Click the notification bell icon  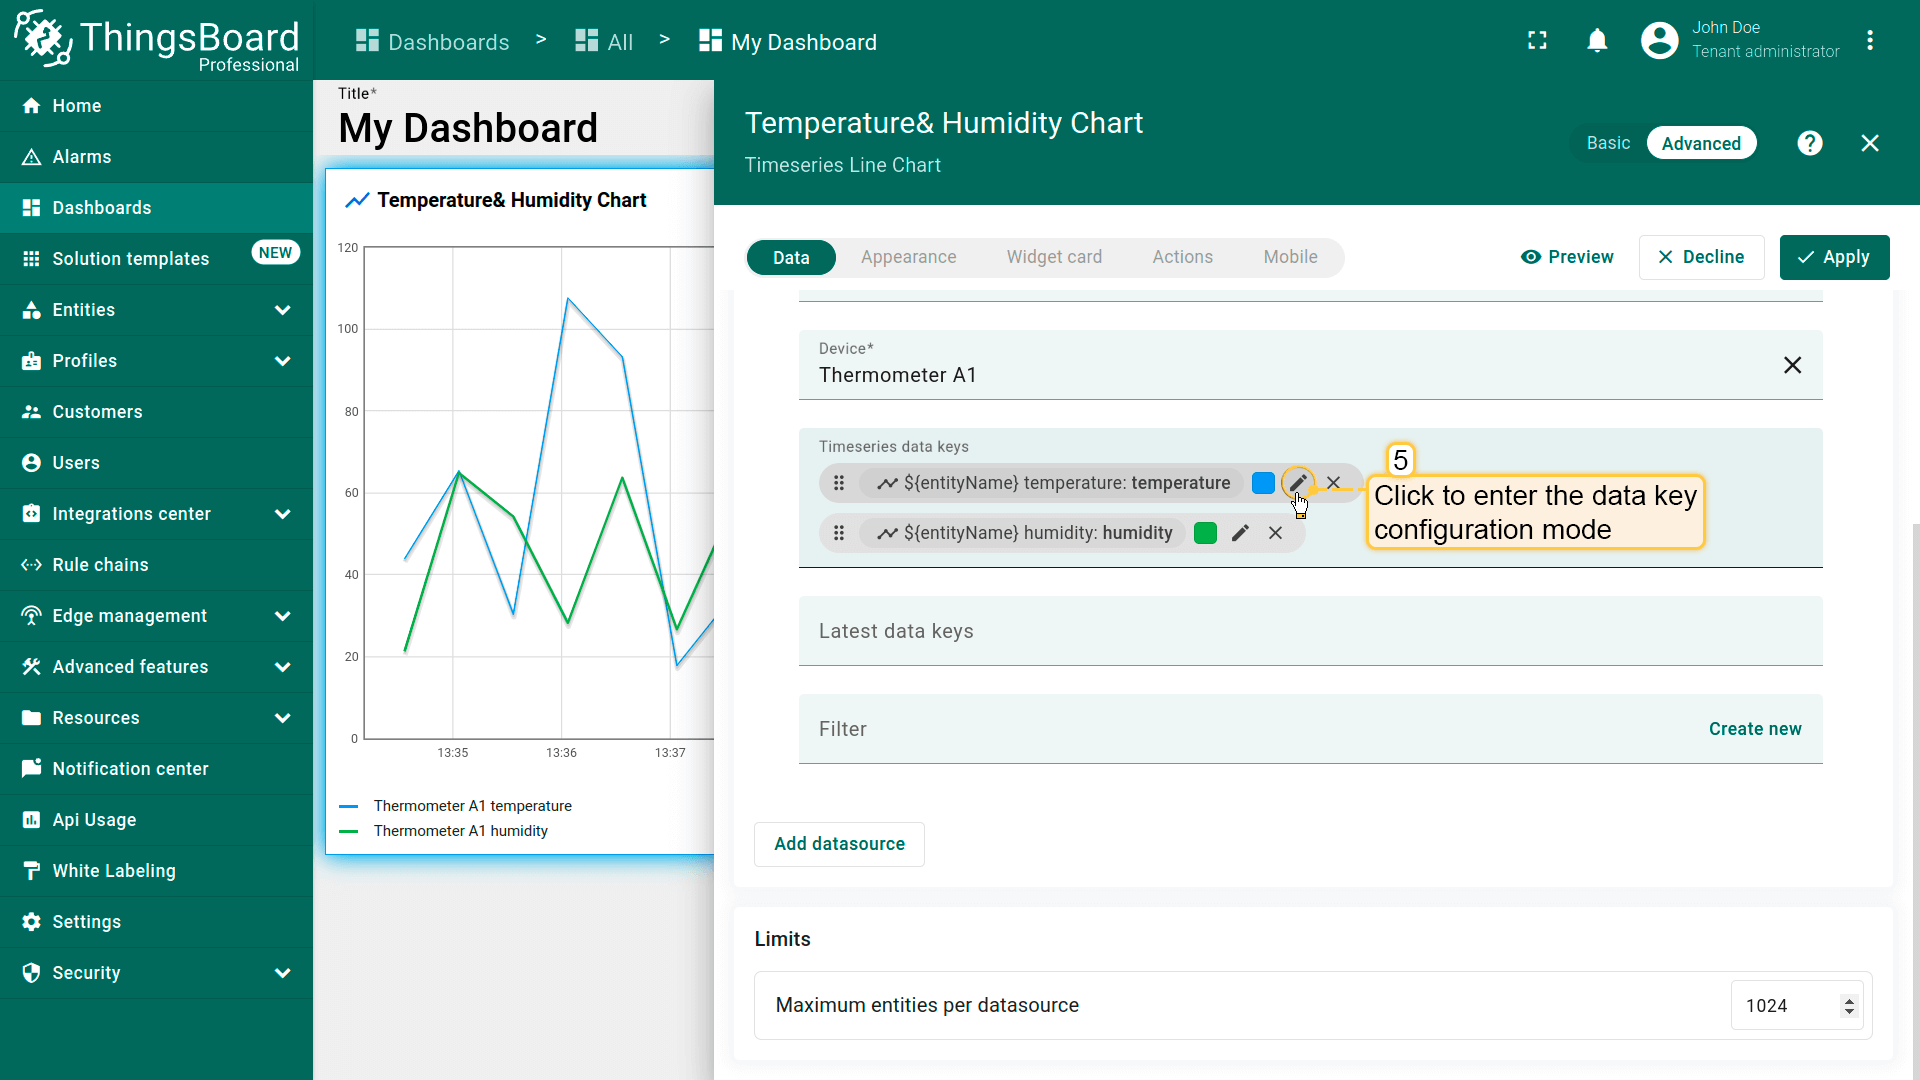click(1597, 41)
